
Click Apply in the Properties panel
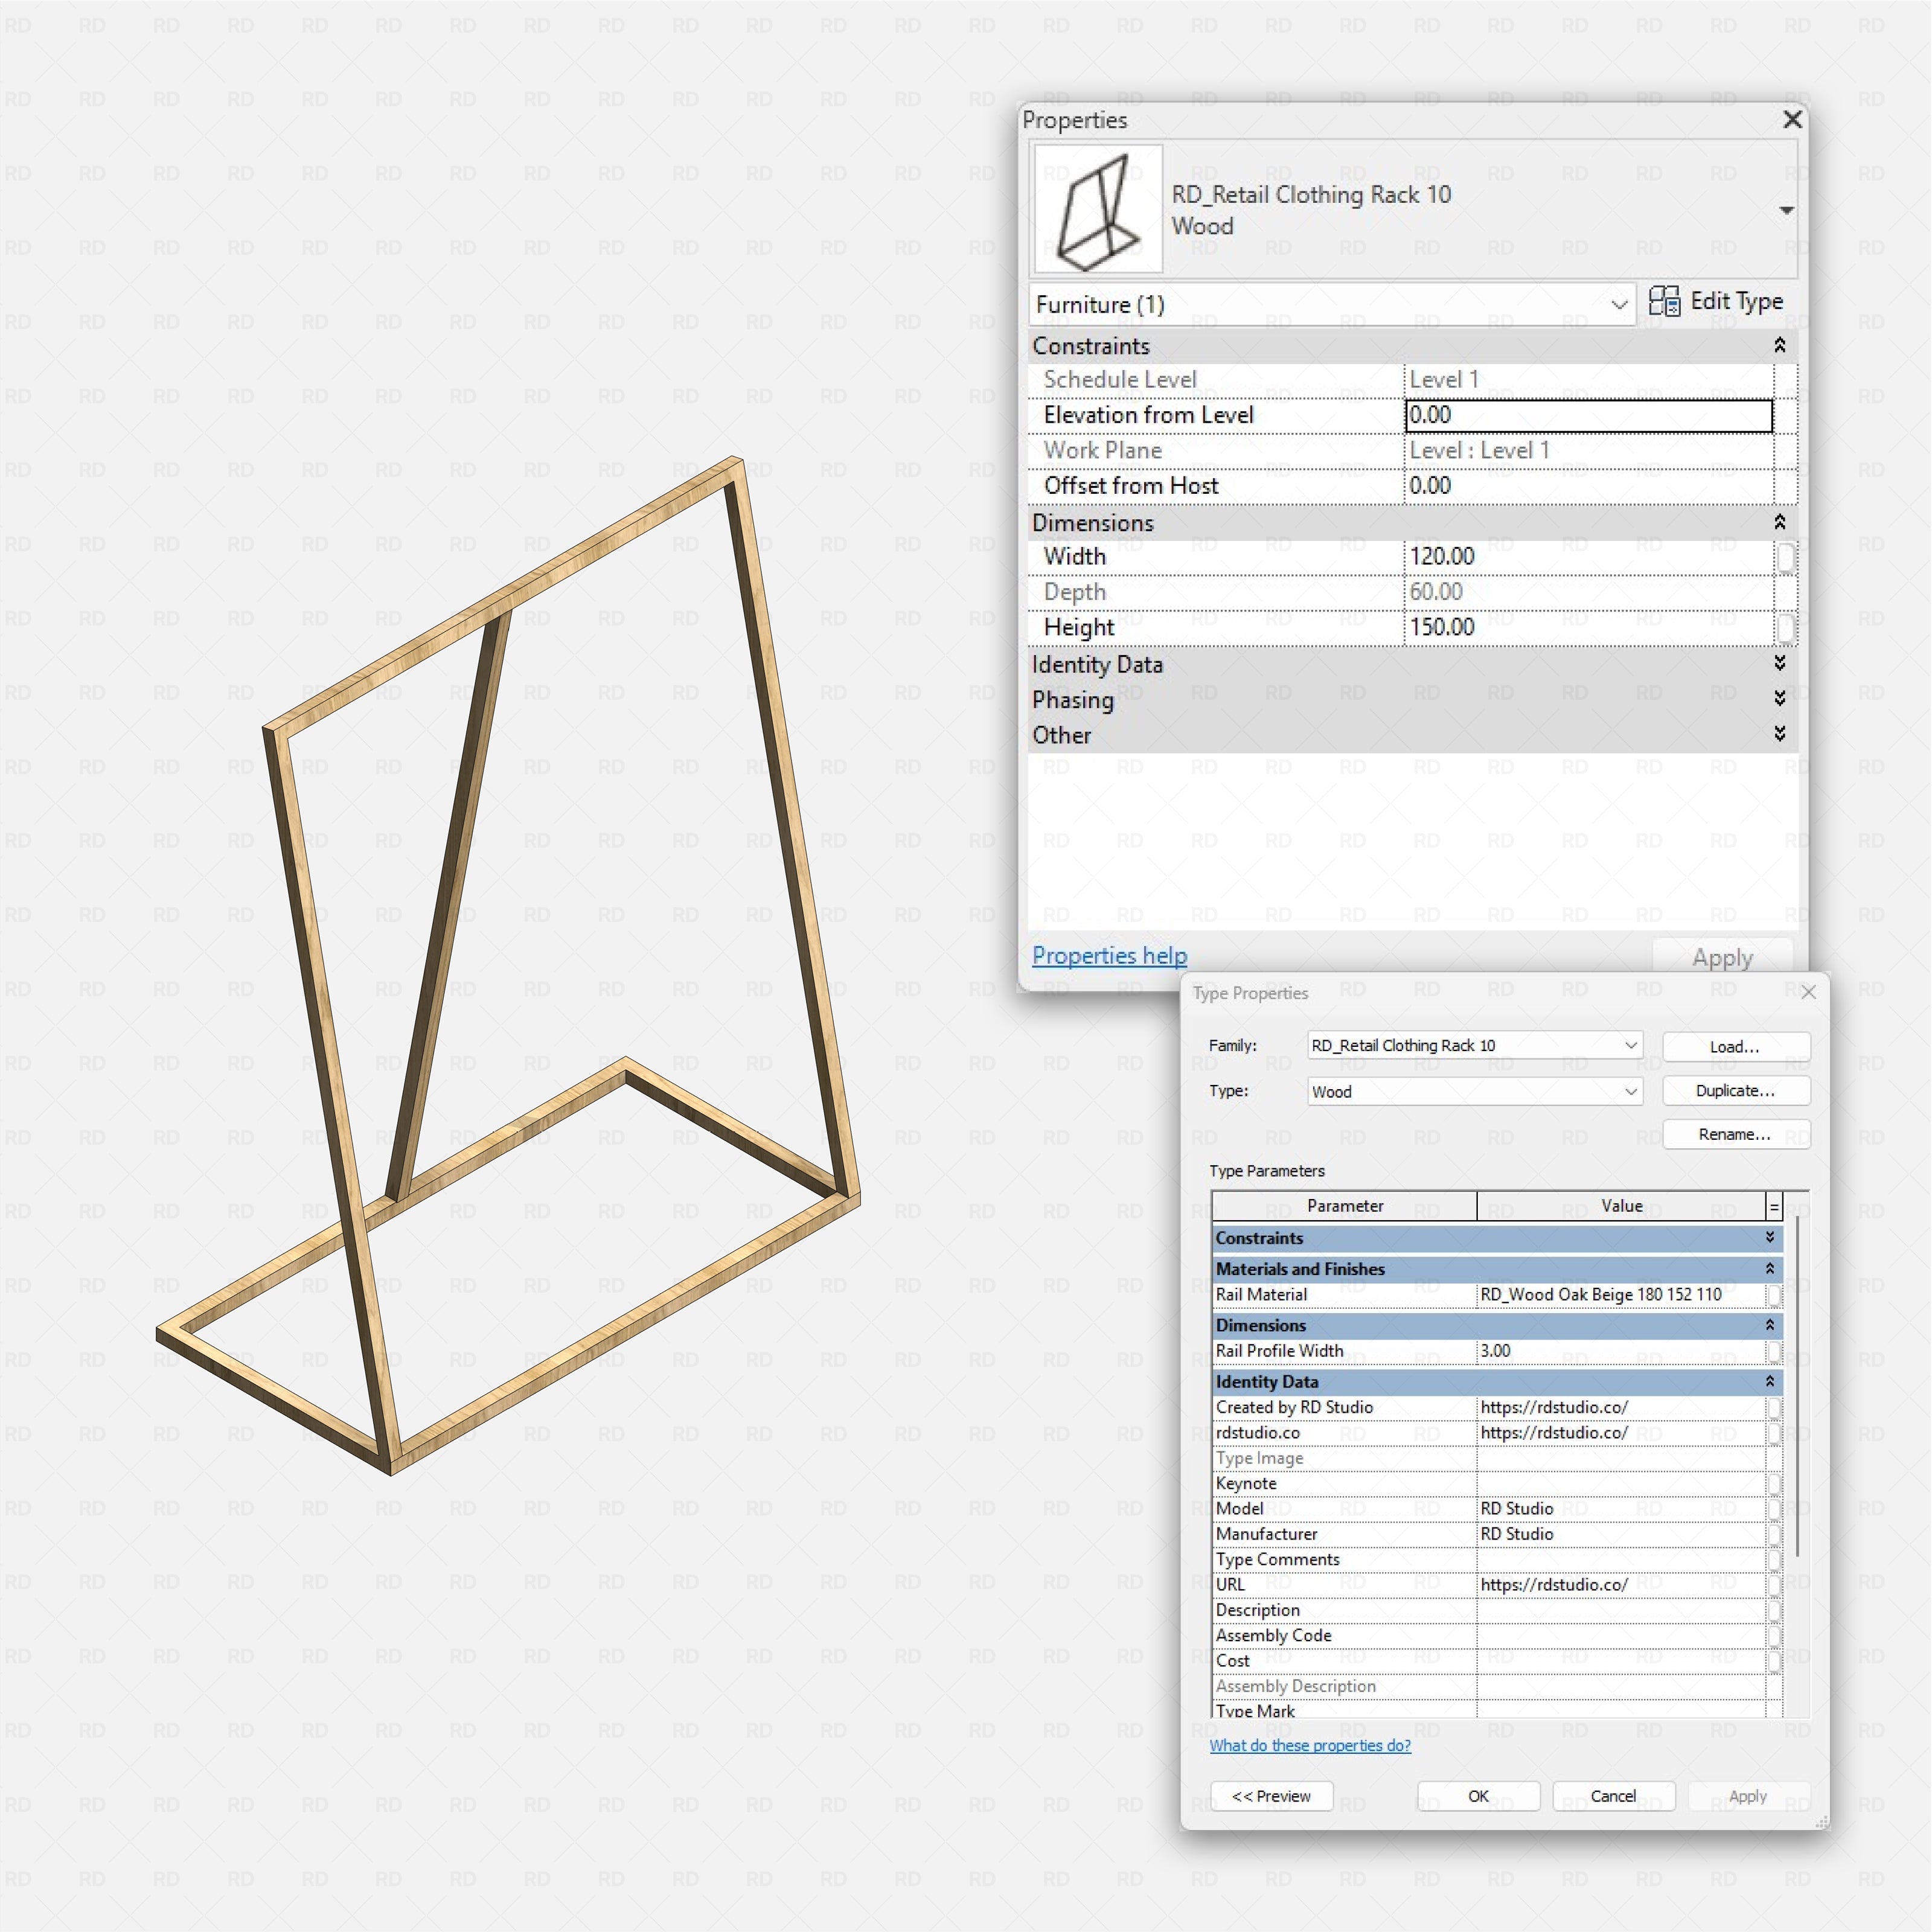[x=1722, y=958]
